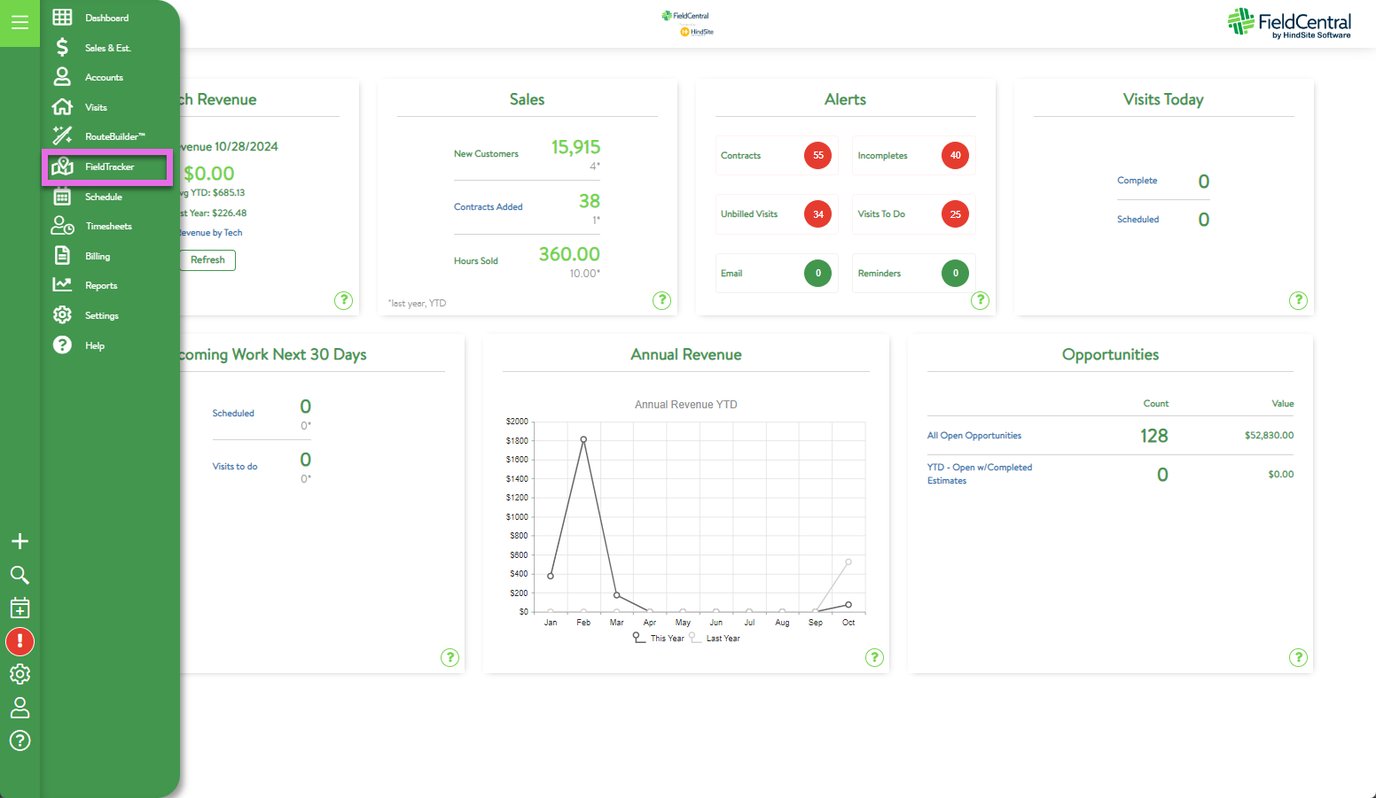Click the help question mark at rail bottom
Viewport: 1376px width, 798px height.
click(x=20, y=740)
